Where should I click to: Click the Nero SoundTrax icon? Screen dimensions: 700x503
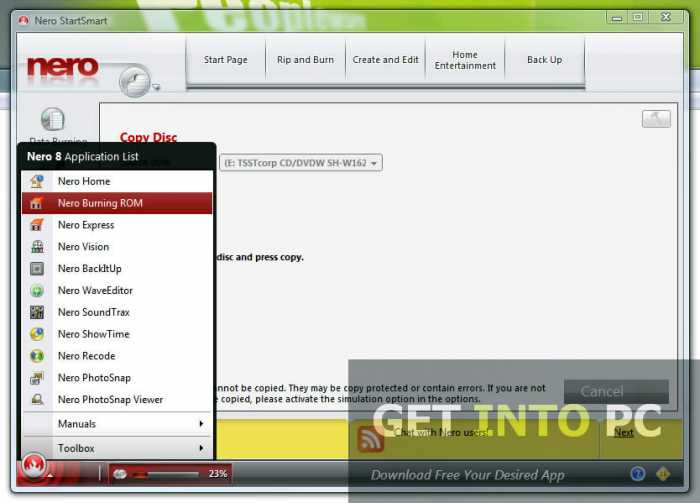pyautogui.click(x=37, y=312)
